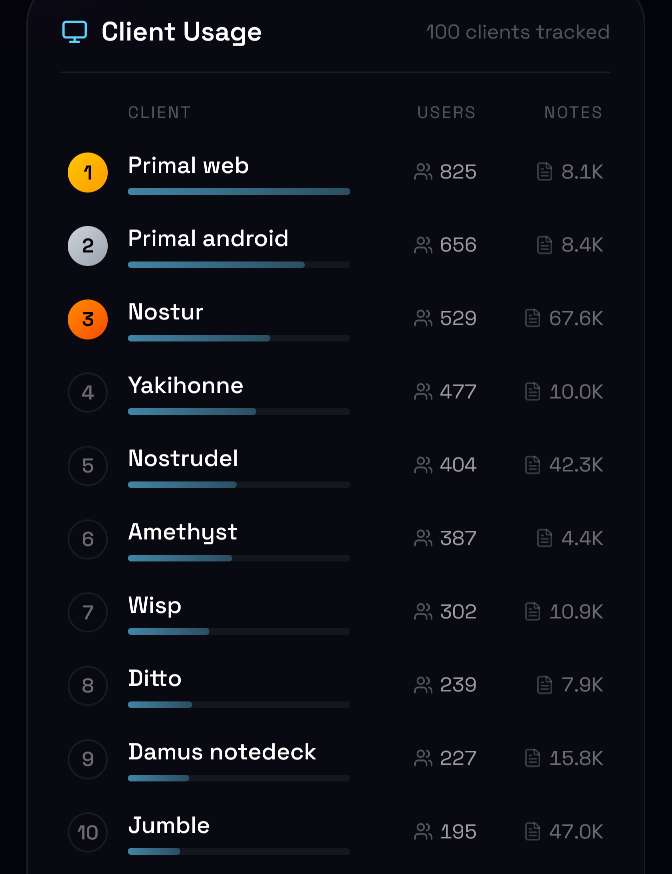Screen dimensions: 672x874
Task: Select the Amethyst client name
Action: click(182, 532)
